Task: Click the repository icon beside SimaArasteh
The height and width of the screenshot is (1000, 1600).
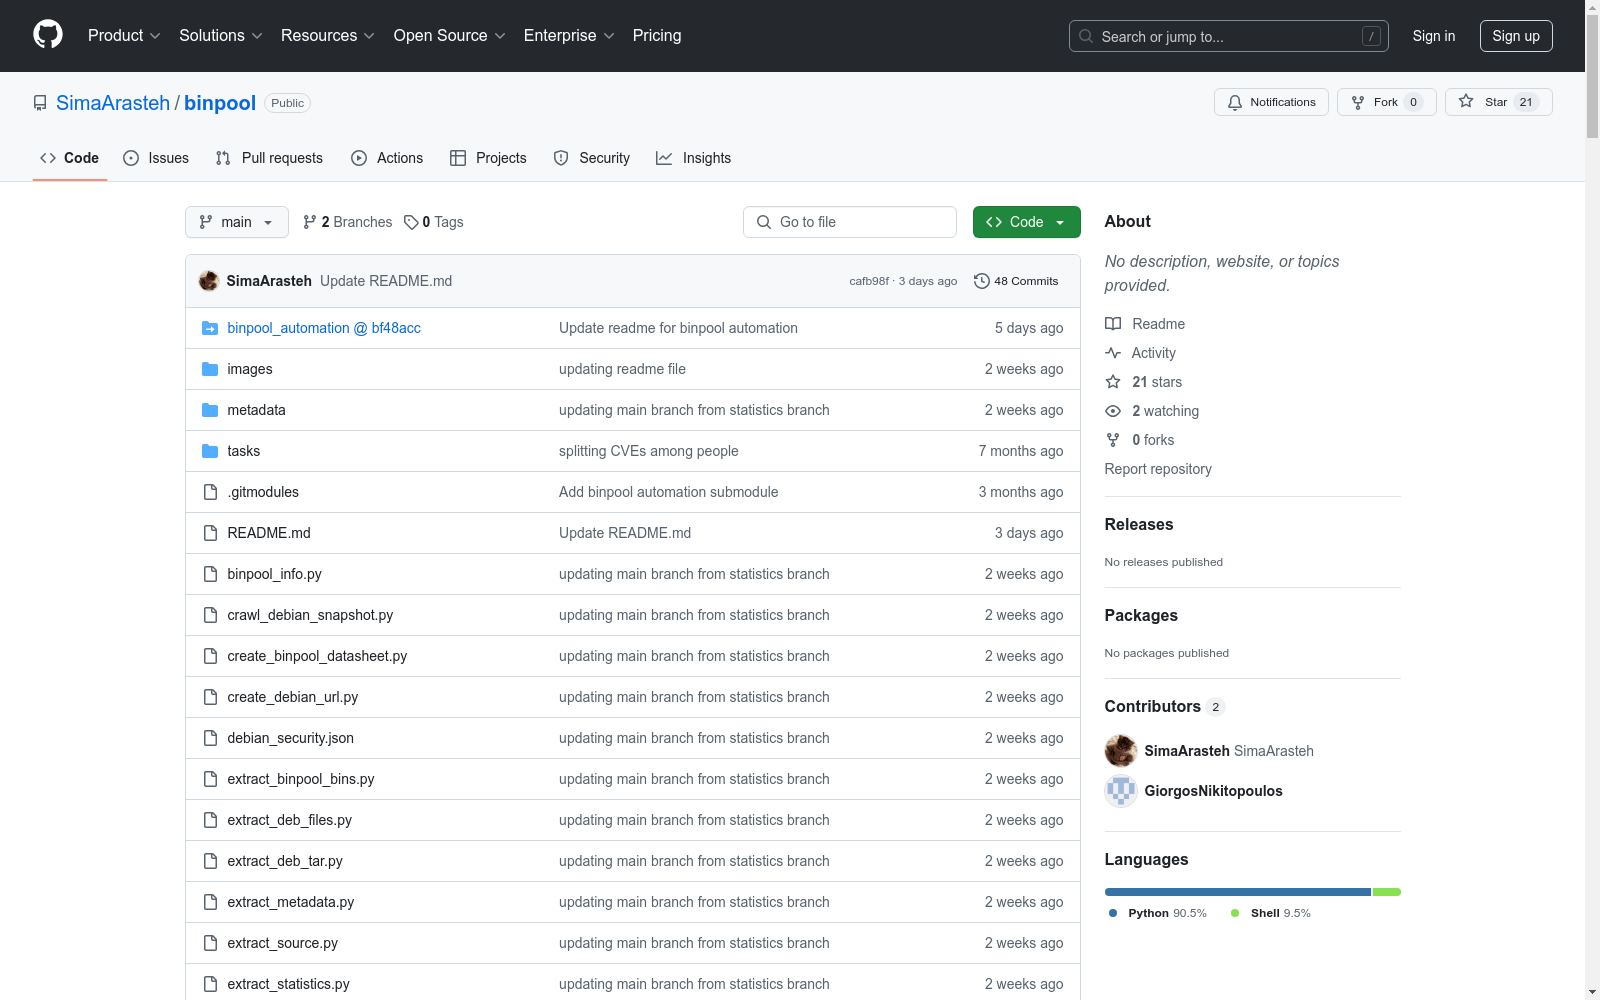Action: [x=40, y=103]
